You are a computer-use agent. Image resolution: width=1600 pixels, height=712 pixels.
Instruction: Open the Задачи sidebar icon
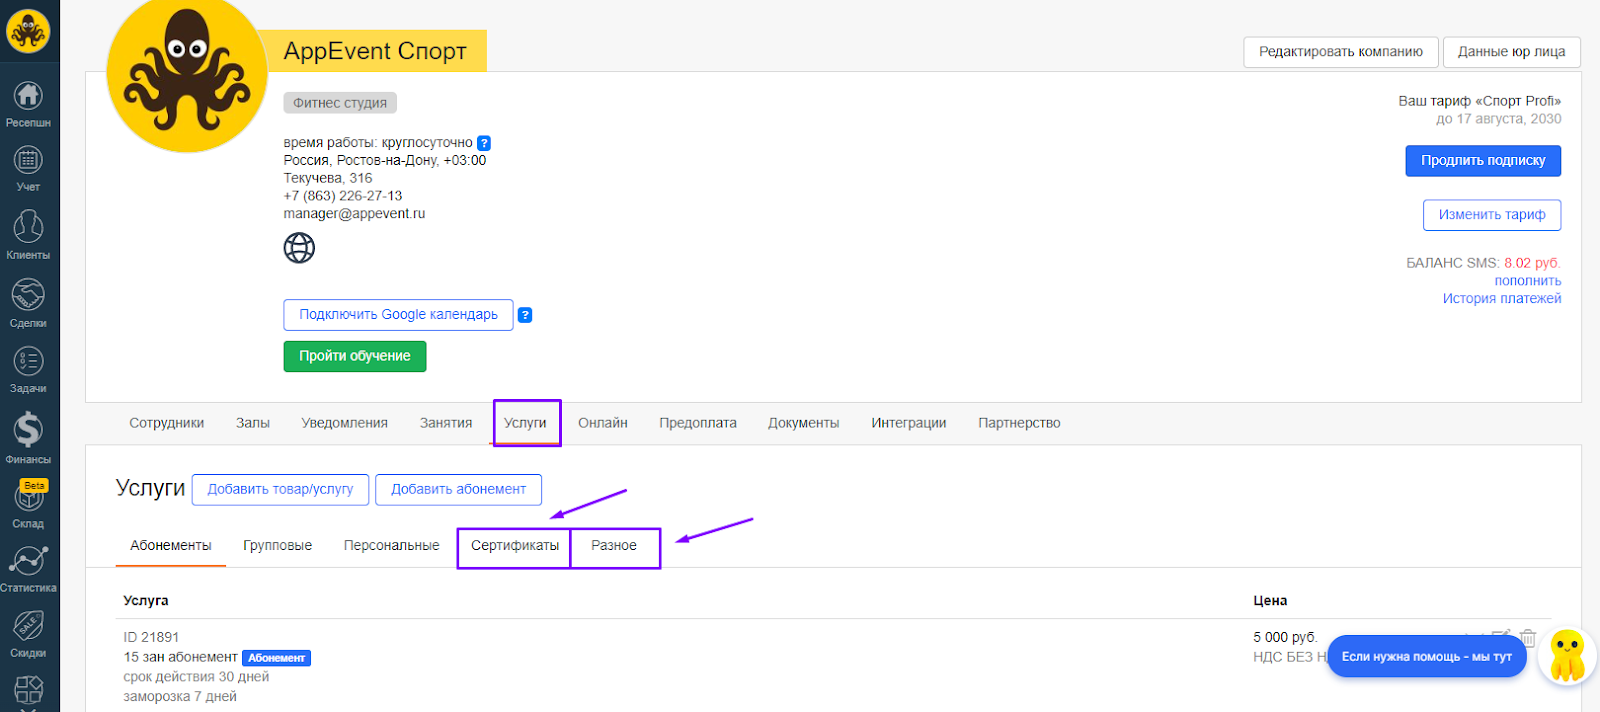(x=28, y=362)
